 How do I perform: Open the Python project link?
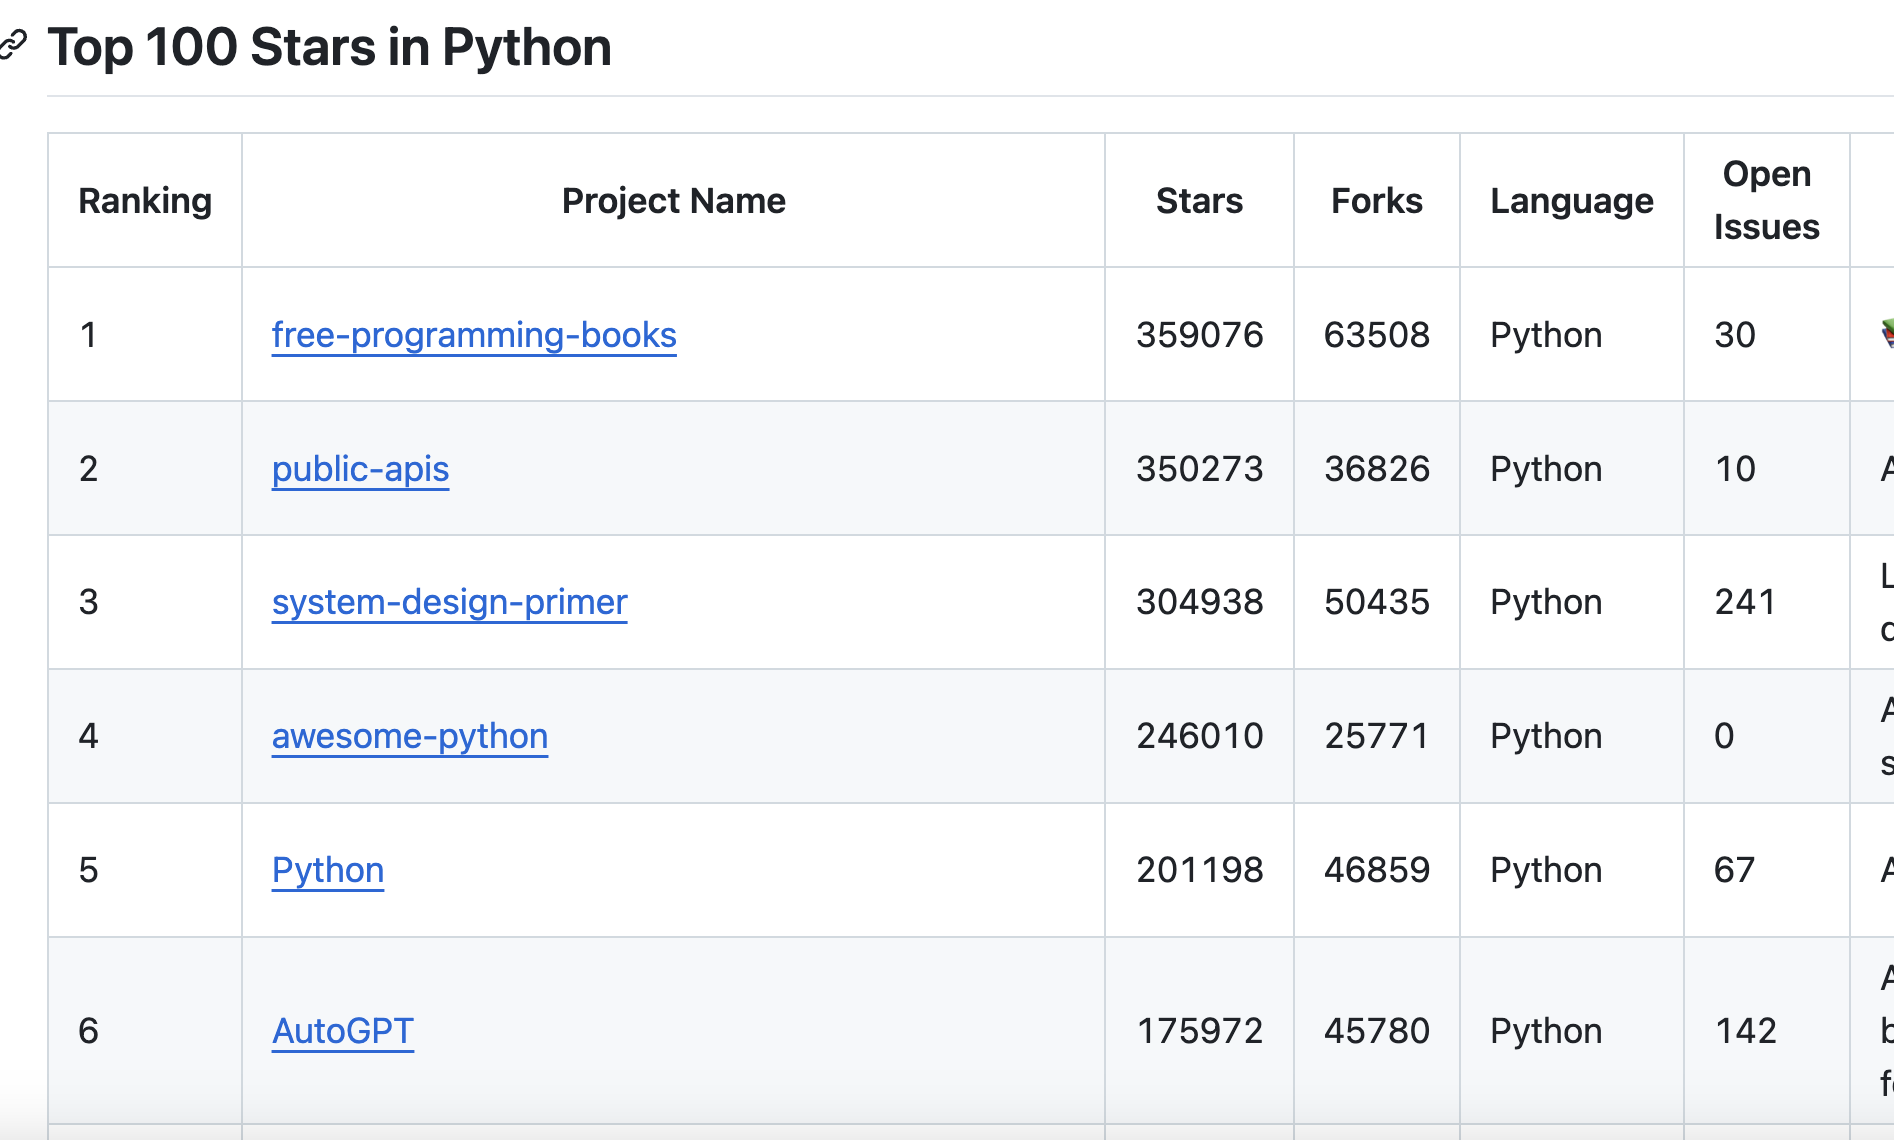(x=328, y=870)
